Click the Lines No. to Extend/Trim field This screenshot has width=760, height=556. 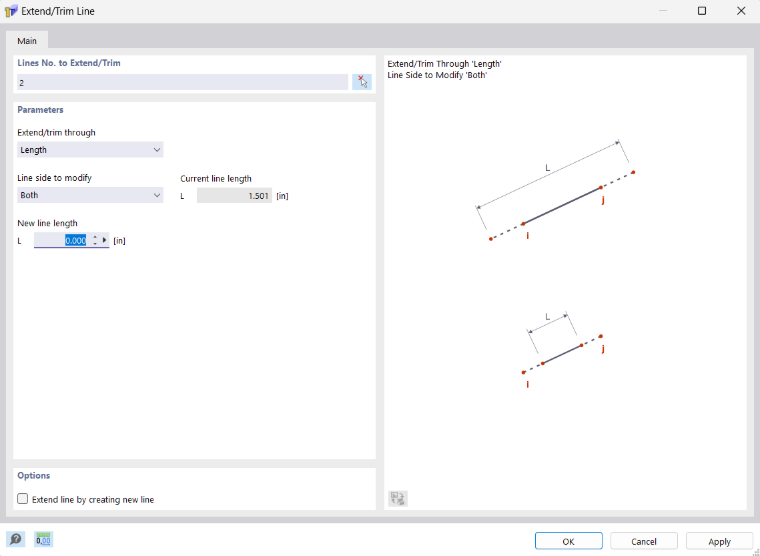pyautogui.click(x=183, y=82)
